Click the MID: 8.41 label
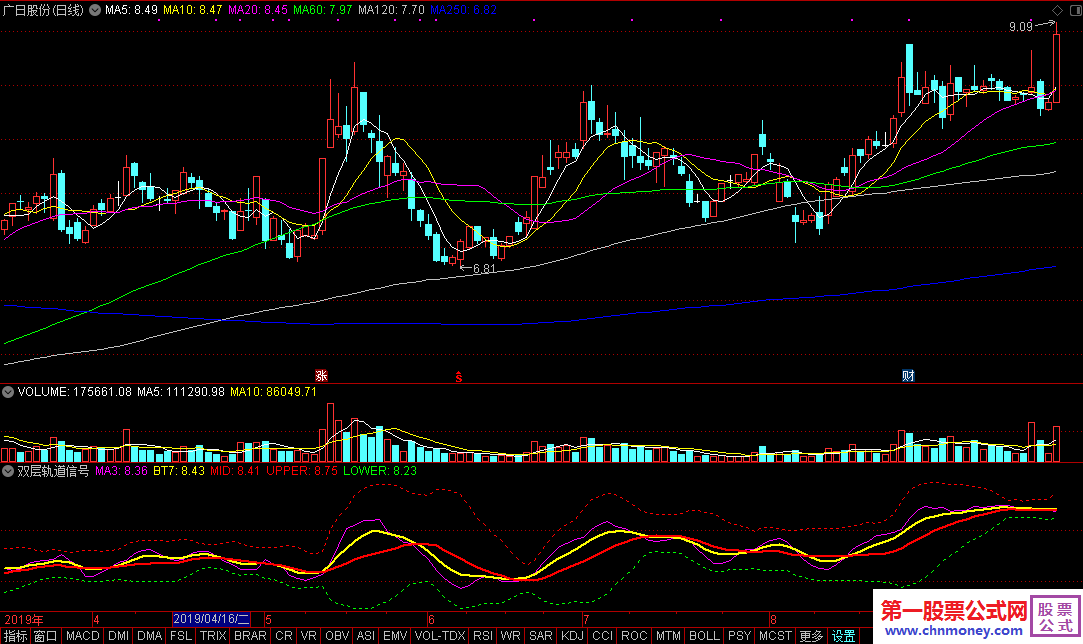The width and height of the screenshot is (1083, 644). pos(235,471)
